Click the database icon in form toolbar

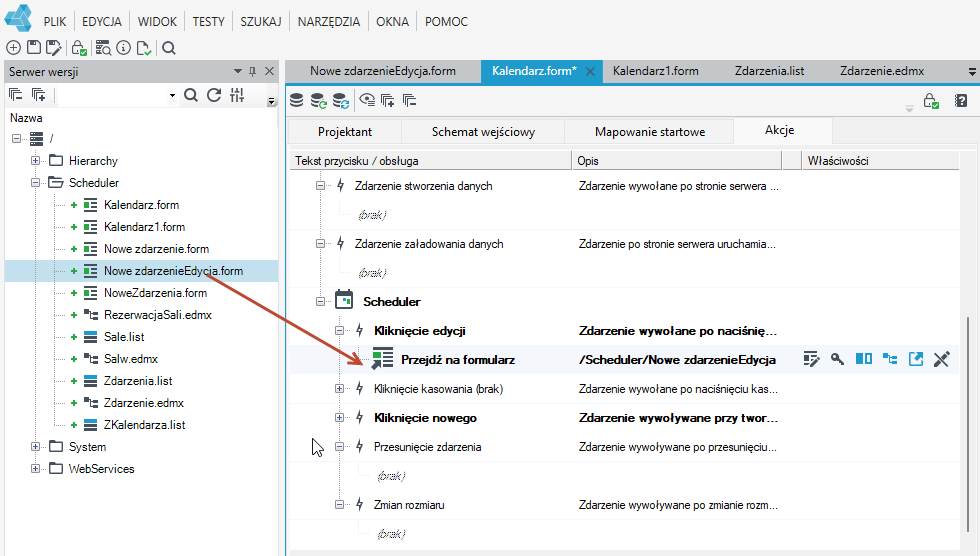point(297,101)
